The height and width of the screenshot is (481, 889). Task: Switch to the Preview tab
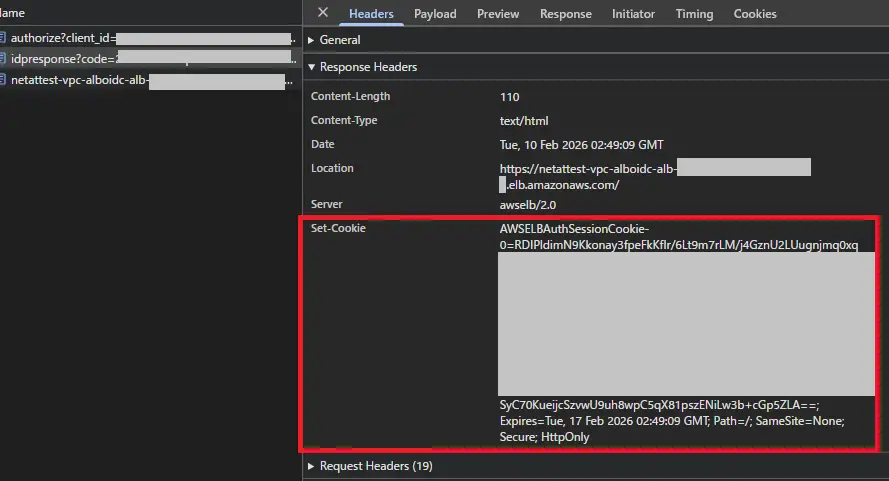pyautogui.click(x=498, y=14)
